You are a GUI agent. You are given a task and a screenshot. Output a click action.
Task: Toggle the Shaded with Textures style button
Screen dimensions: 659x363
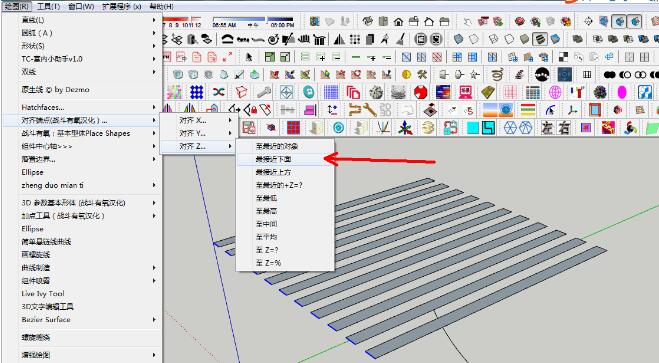click(540, 39)
